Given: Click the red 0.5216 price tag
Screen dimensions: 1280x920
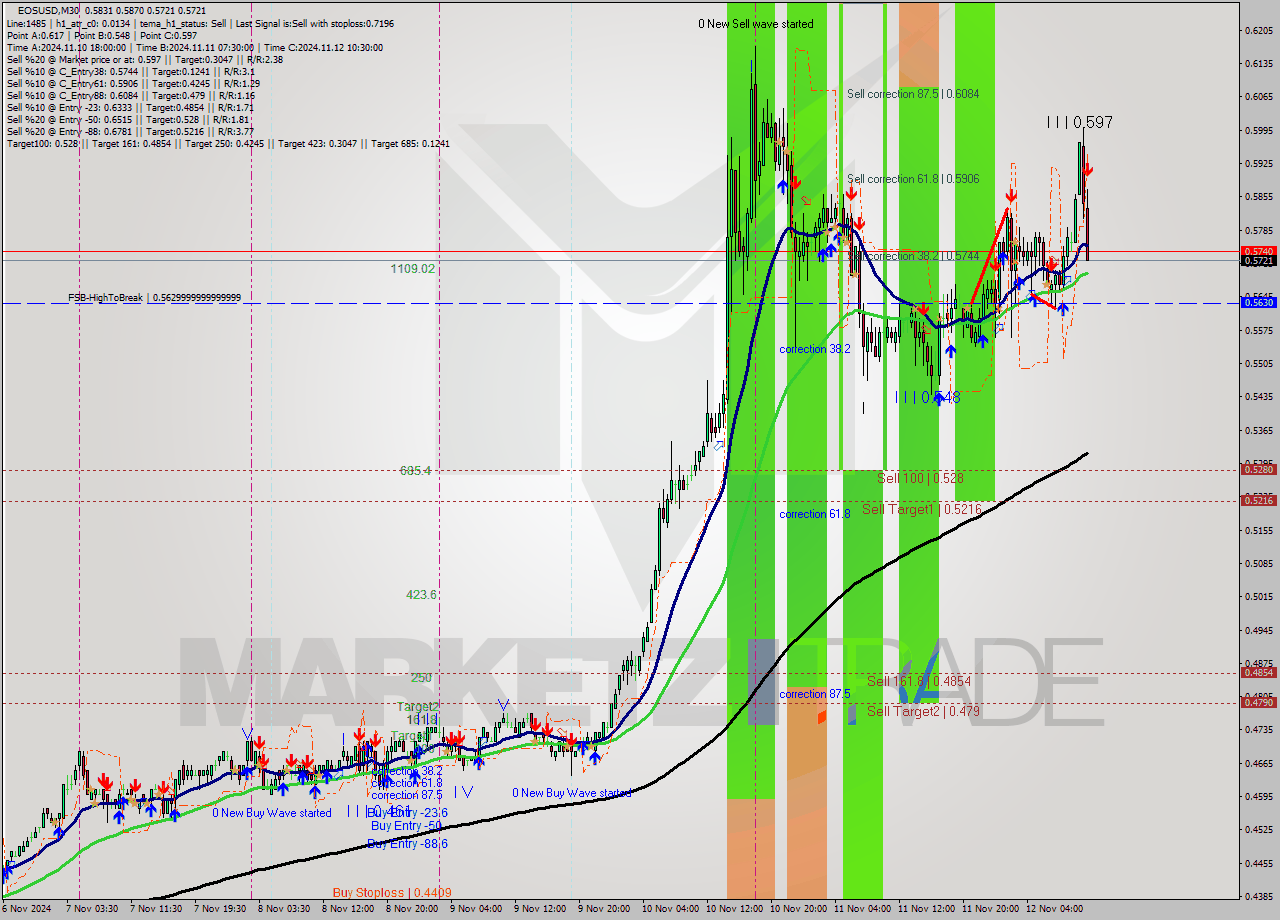Looking at the screenshot, I should pos(1258,500).
